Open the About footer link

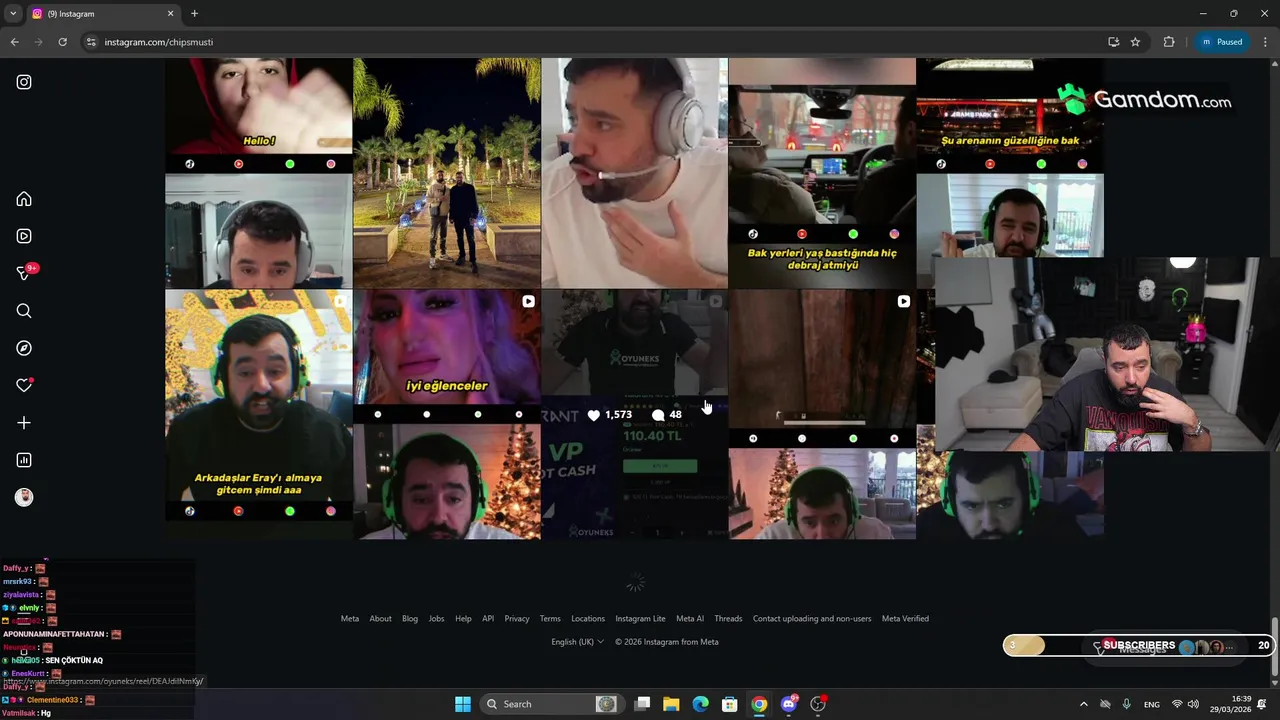tap(380, 618)
